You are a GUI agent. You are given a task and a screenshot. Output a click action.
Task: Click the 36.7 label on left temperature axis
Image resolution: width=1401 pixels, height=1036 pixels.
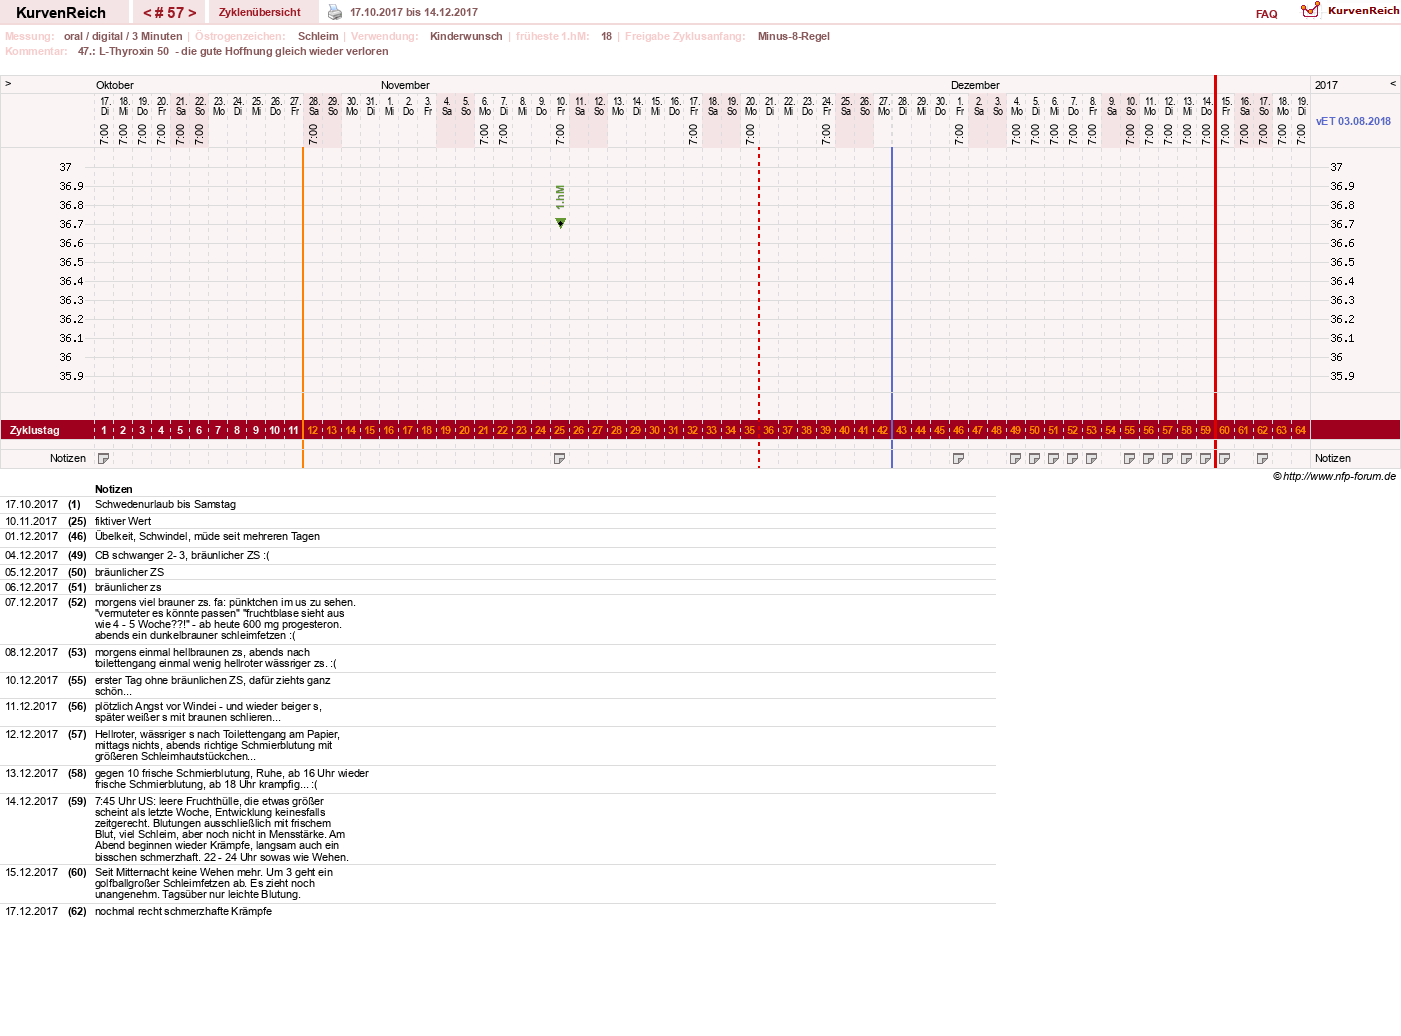pos(71,224)
